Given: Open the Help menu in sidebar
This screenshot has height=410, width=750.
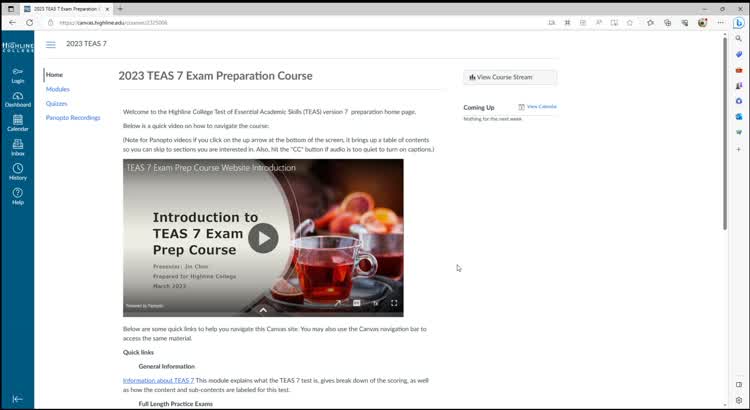Looking at the screenshot, I should click(x=18, y=197).
